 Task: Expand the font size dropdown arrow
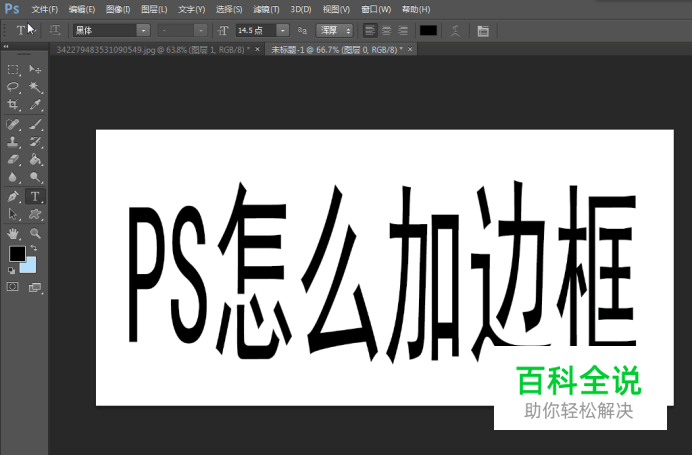pyautogui.click(x=283, y=30)
